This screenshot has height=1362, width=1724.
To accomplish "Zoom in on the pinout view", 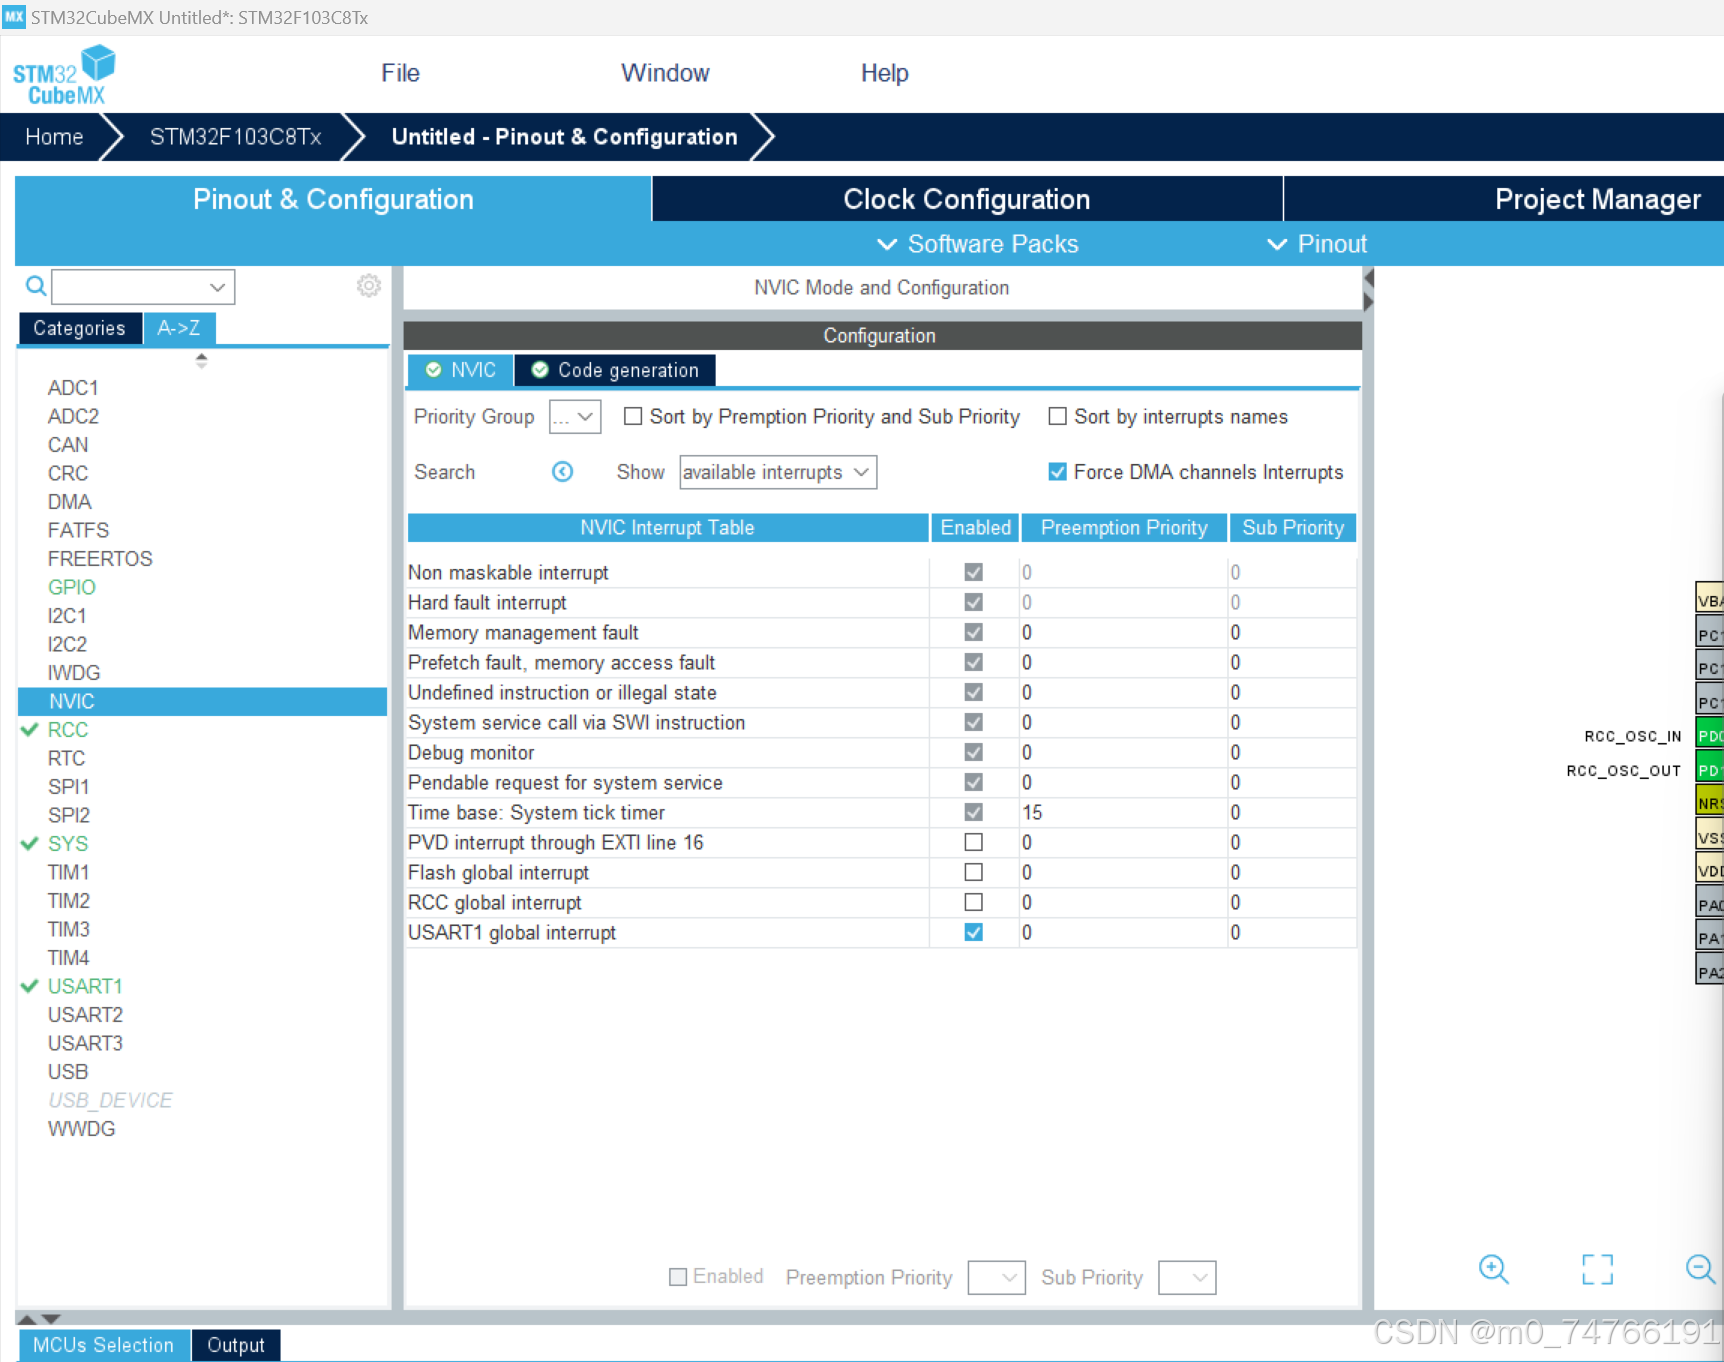I will (1494, 1269).
